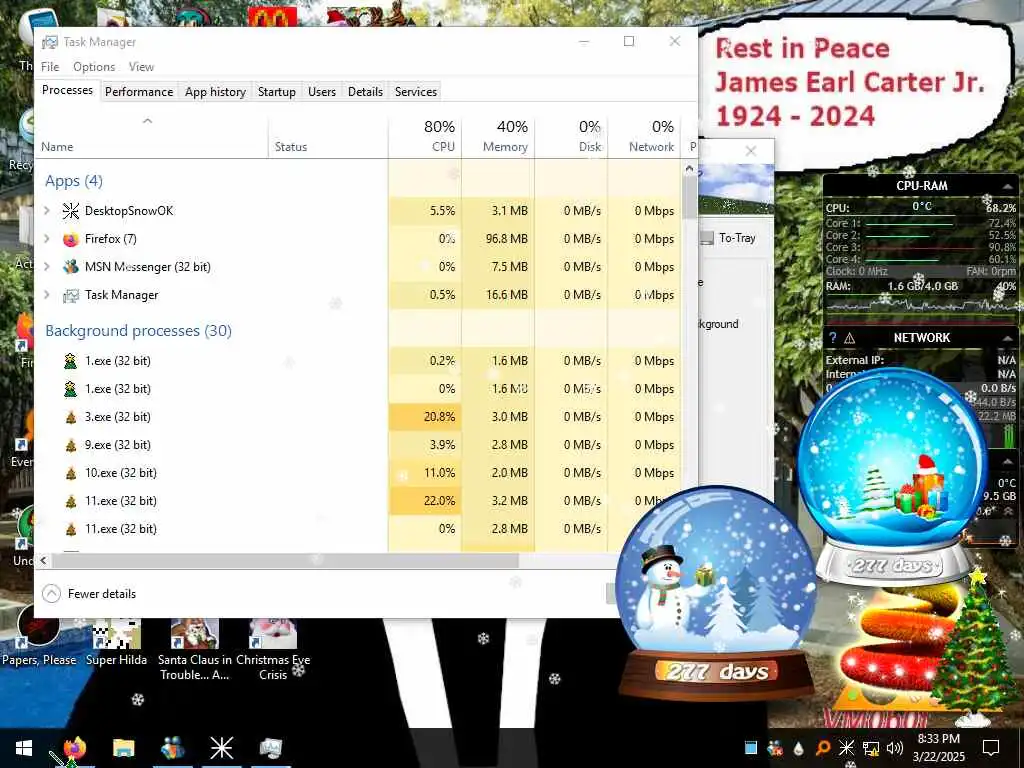Click the 10.exe process icon
This screenshot has height=768, width=1024.
pyautogui.click(x=71, y=473)
